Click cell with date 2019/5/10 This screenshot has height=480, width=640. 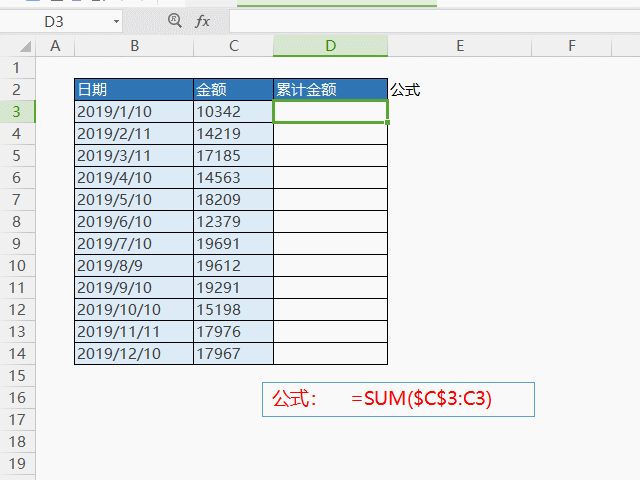coord(134,200)
